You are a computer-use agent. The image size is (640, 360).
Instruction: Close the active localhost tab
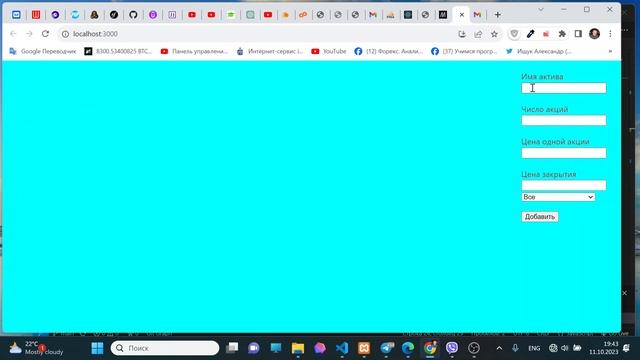pos(462,15)
